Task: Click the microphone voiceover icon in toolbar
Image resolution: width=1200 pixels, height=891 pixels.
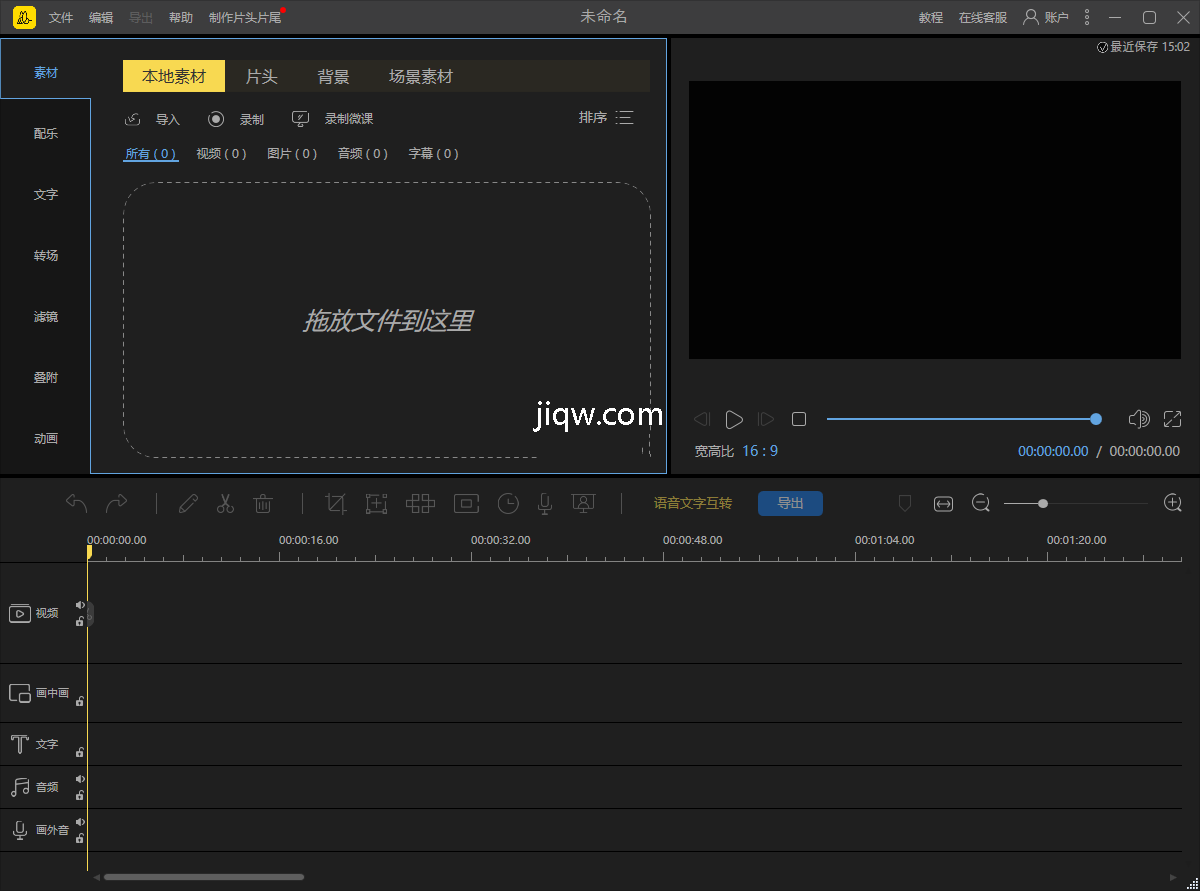Action: (545, 504)
